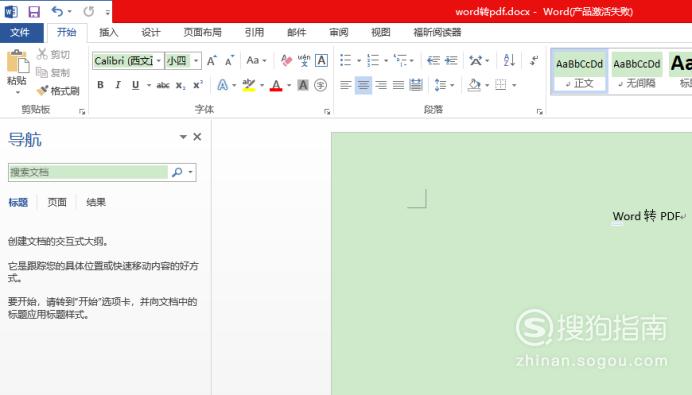This screenshot has height=395, width=692.
Task: Click the Increase Indent icon
Action: tap(451, 60)
